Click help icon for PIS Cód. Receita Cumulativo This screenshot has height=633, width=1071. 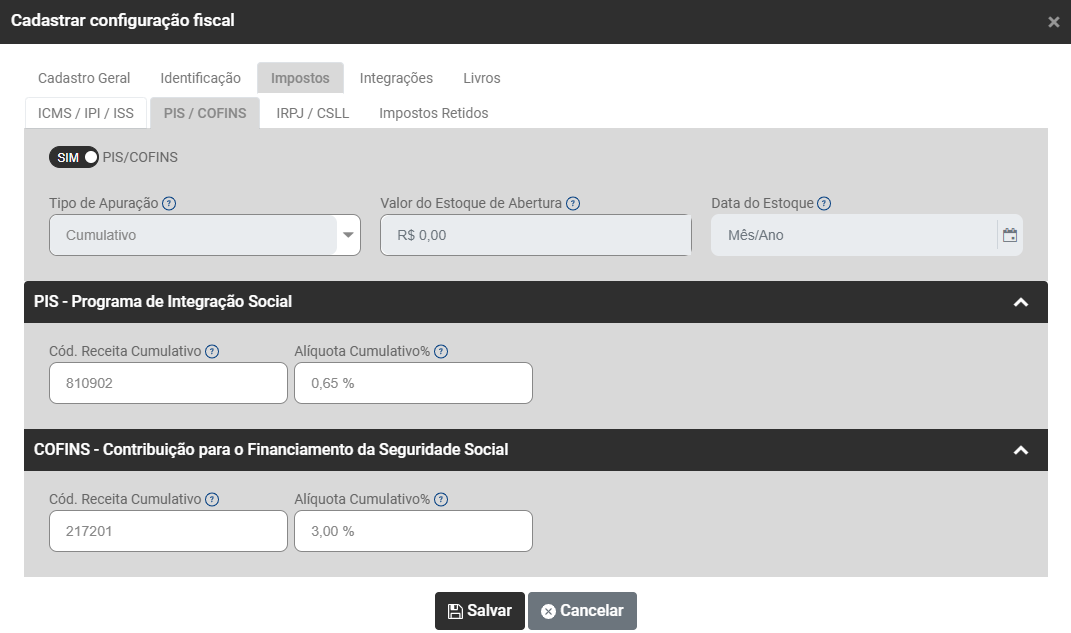click(212, 351)
